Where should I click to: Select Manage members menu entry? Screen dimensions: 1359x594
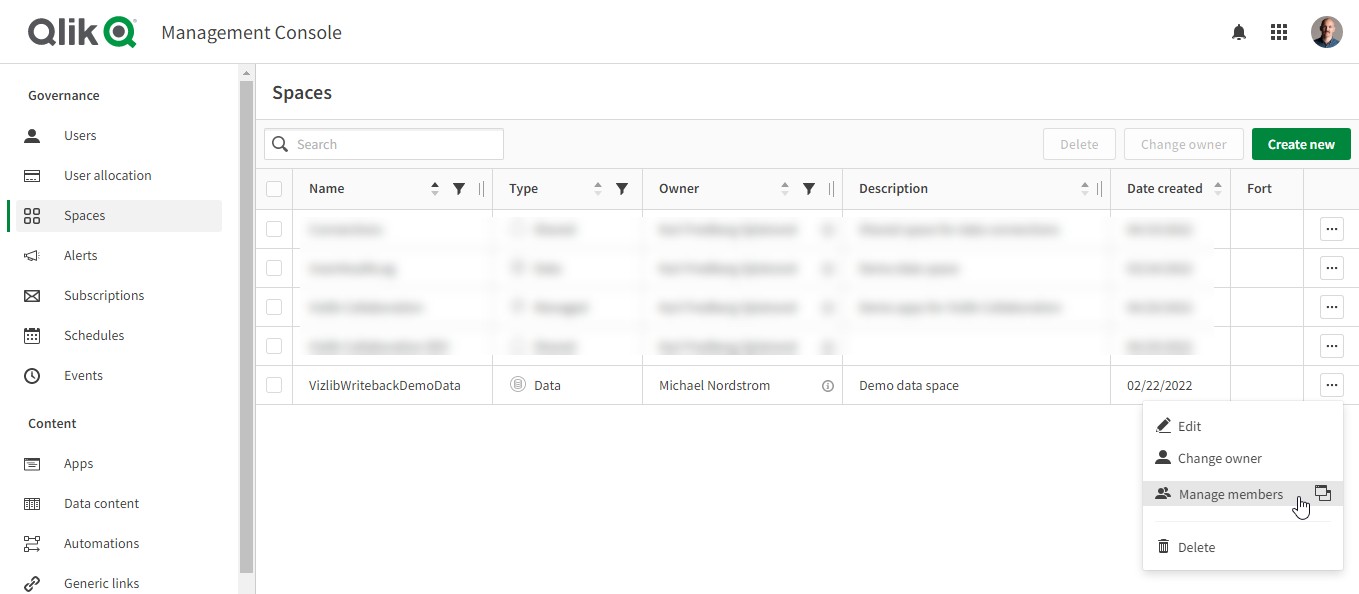(1243, 494)
